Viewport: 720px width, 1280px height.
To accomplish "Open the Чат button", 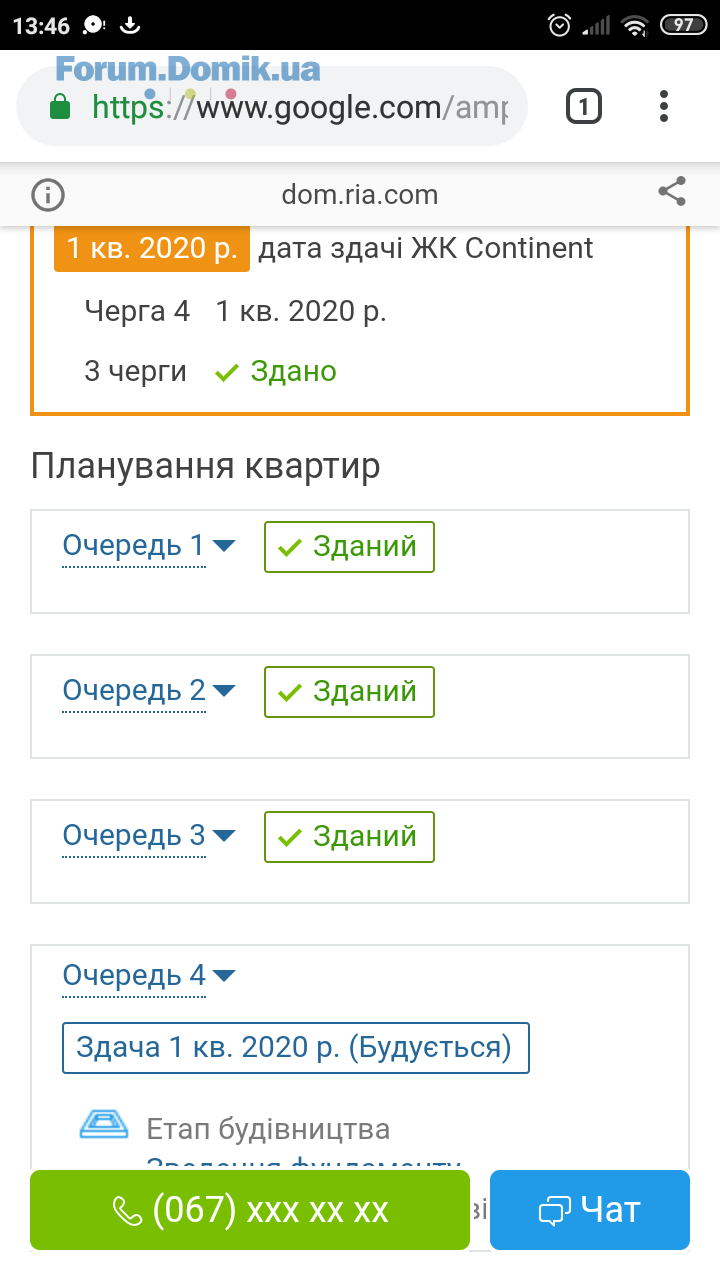I will pyautogui.click(x=590, y=1210).
